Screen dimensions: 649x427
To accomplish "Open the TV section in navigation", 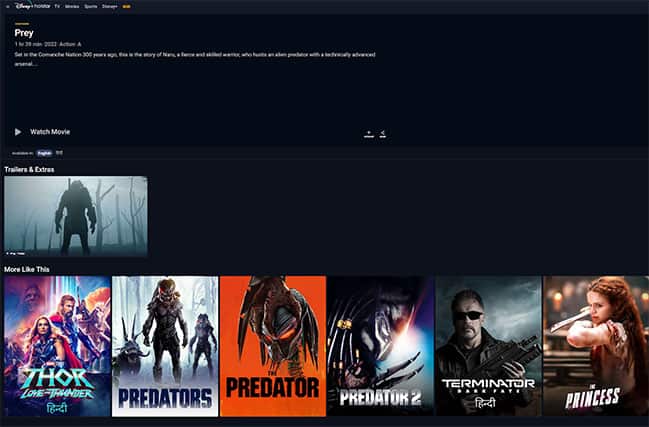I will tap(57, 7).
